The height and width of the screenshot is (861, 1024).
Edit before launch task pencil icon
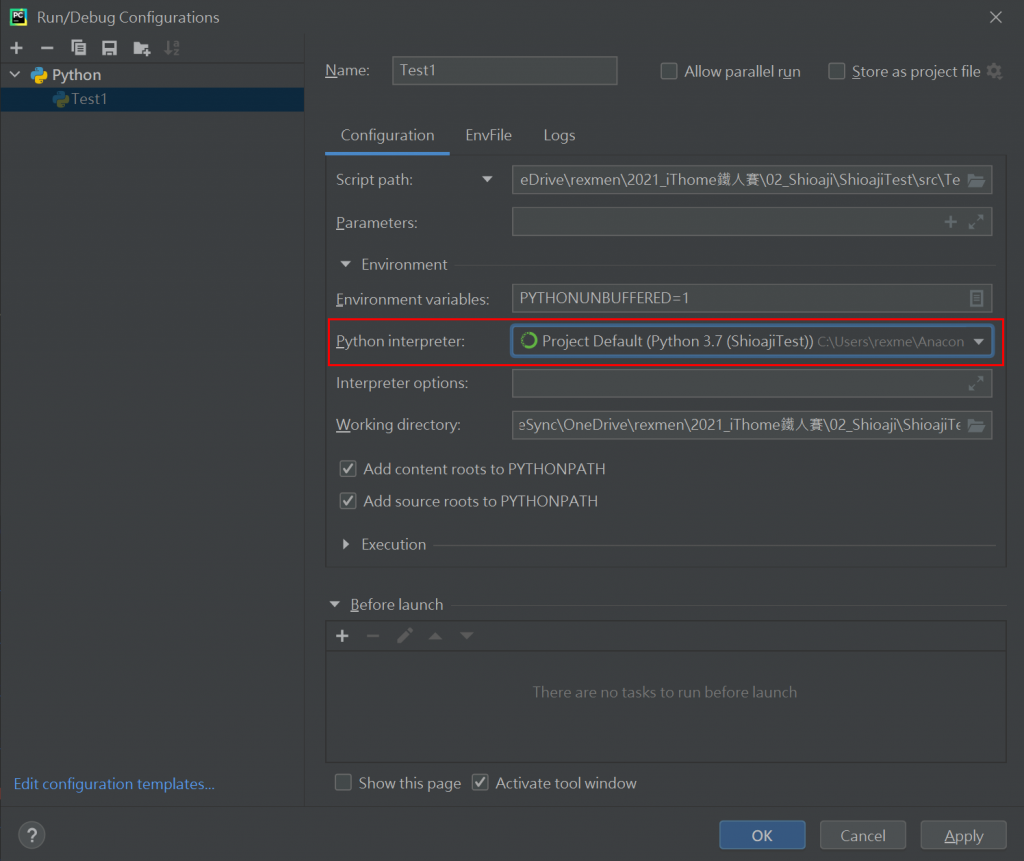[x=404, y=636]
